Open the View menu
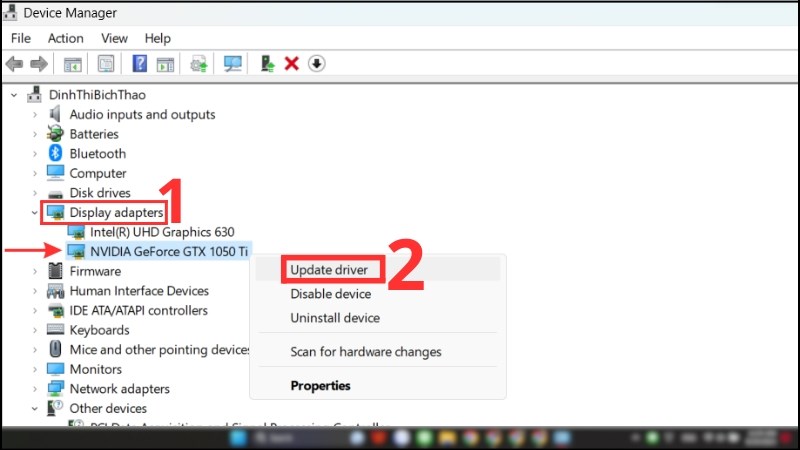Screen dimensions: 800x450 pos(113,38)
